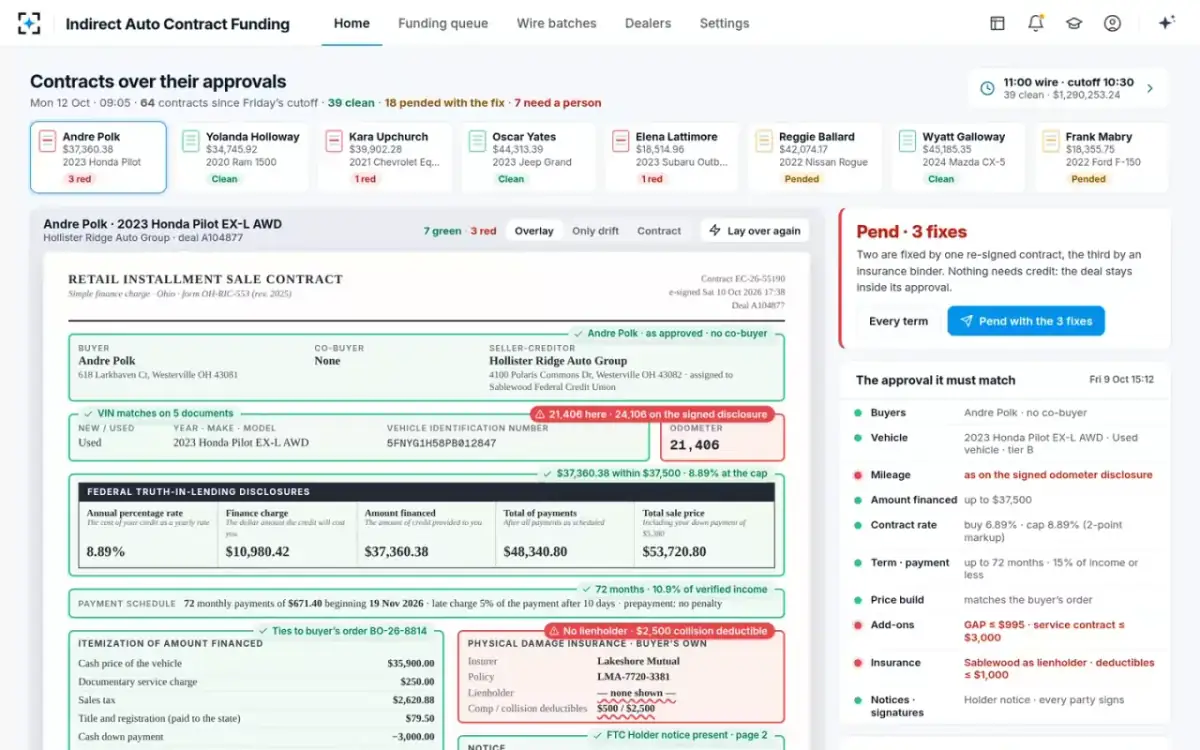Click lightning icon in Lay over again
The width and height of the screenshot is (1200, 750).
coord(715,230)
